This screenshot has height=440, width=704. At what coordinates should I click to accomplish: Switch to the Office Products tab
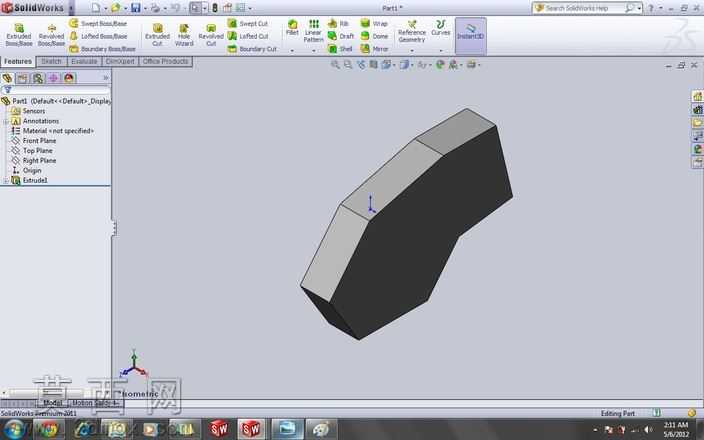[x=165, y=62]
